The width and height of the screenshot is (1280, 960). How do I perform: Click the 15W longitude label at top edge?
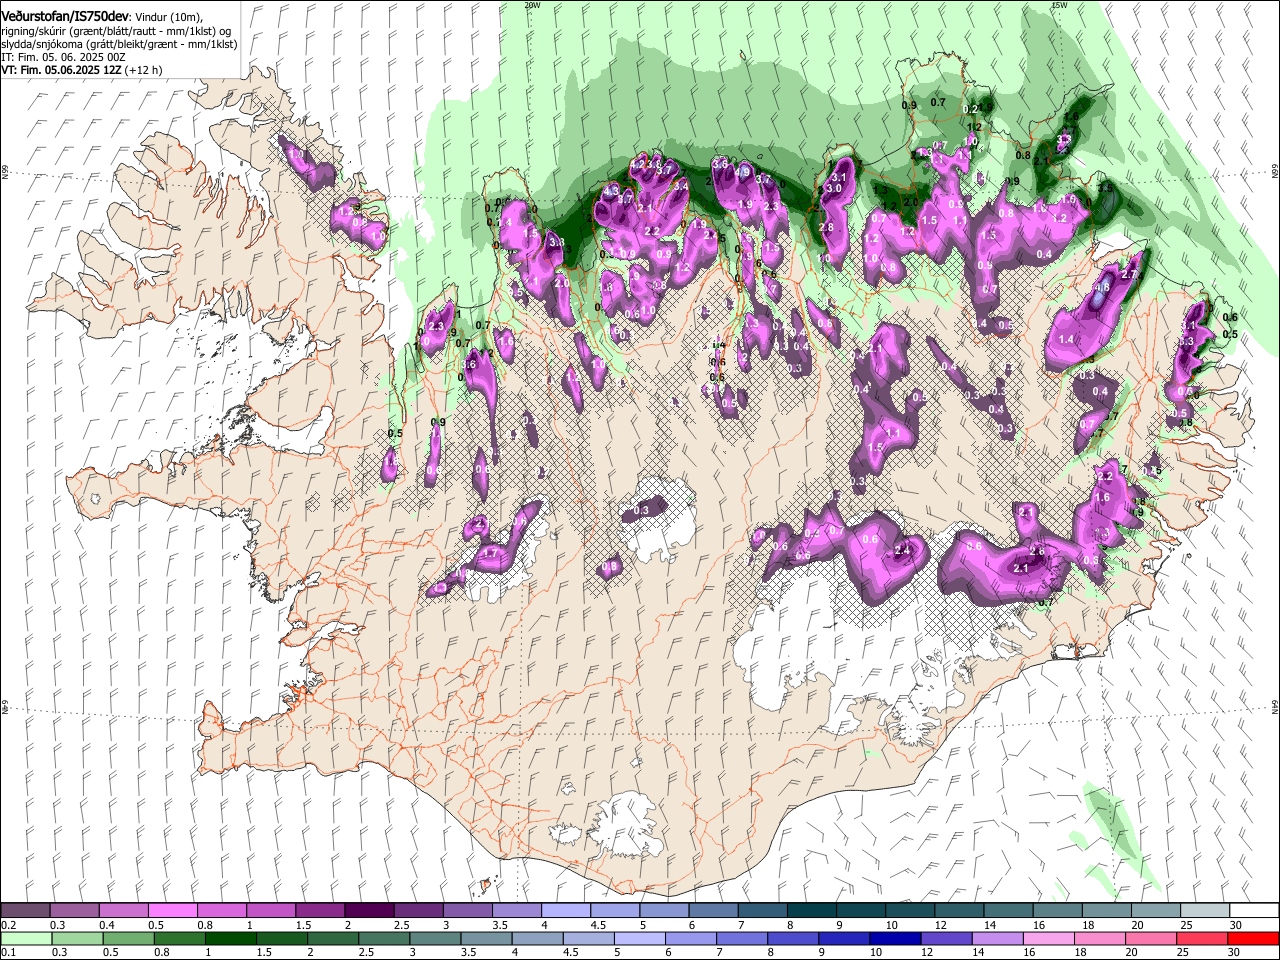click(x=1059, y=4)
